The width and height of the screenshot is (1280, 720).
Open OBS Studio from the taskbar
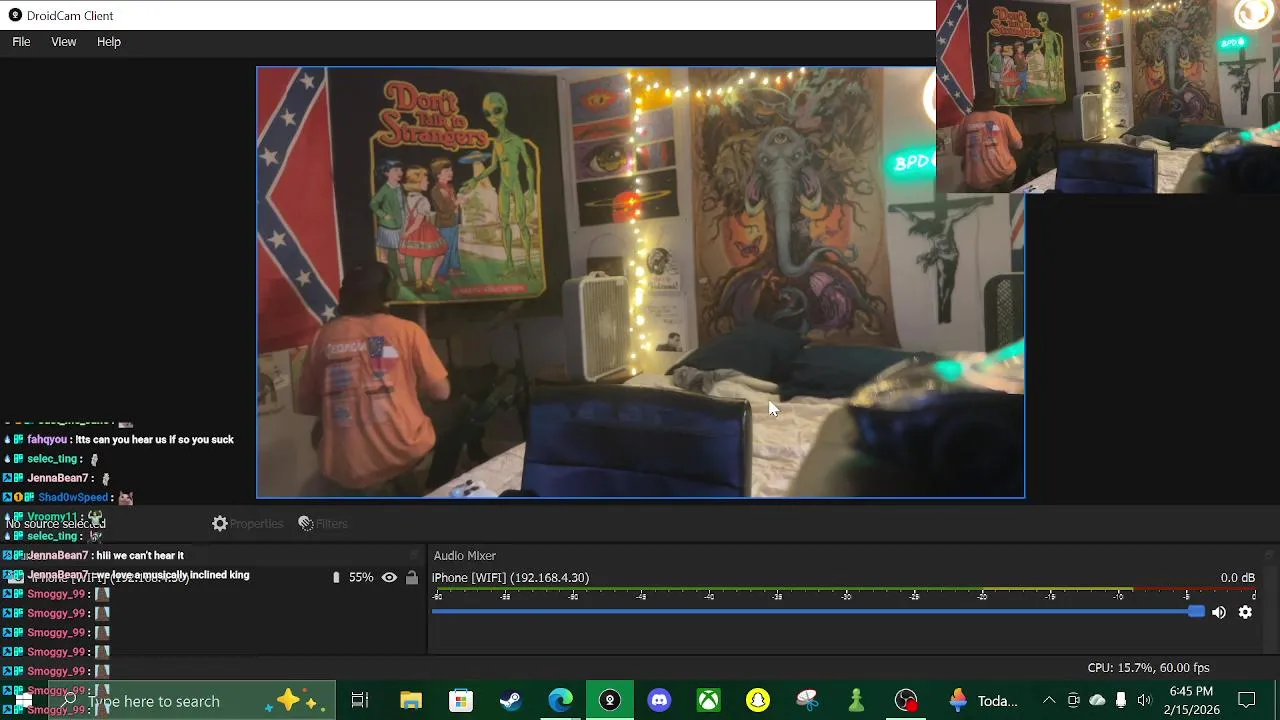coord(906,701)
